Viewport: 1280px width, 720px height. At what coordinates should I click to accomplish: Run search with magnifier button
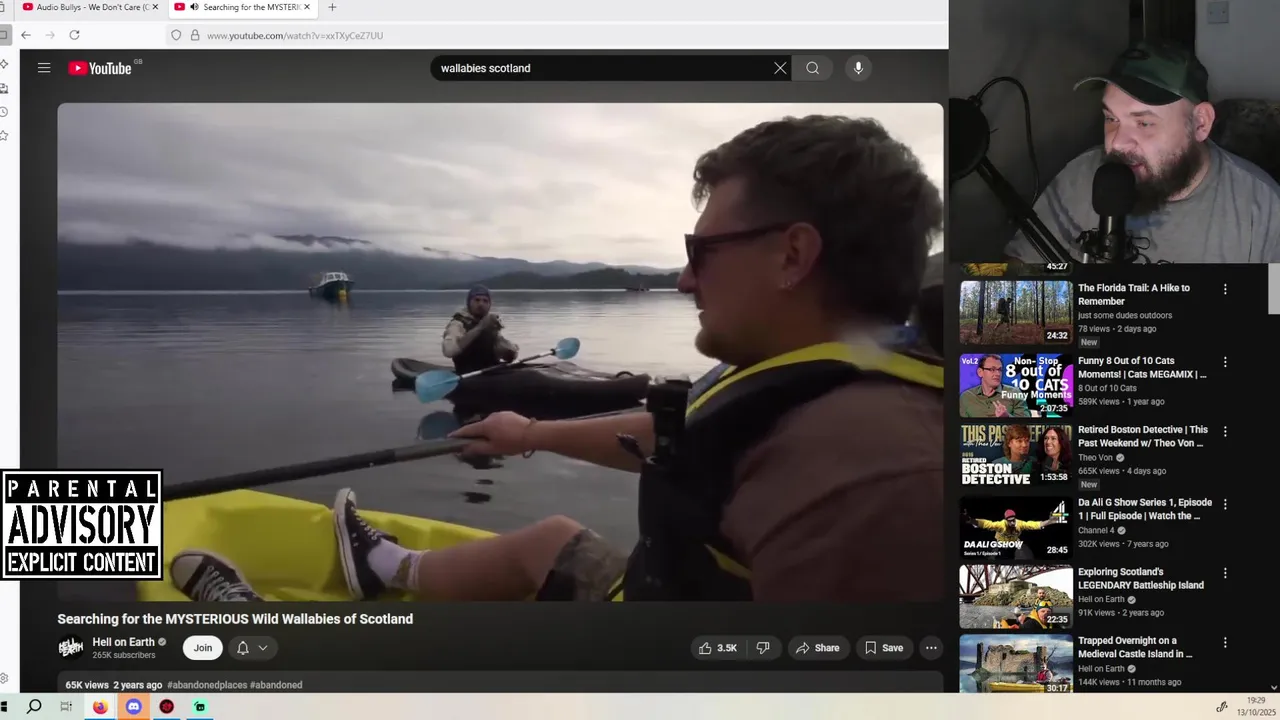(812, 68)
